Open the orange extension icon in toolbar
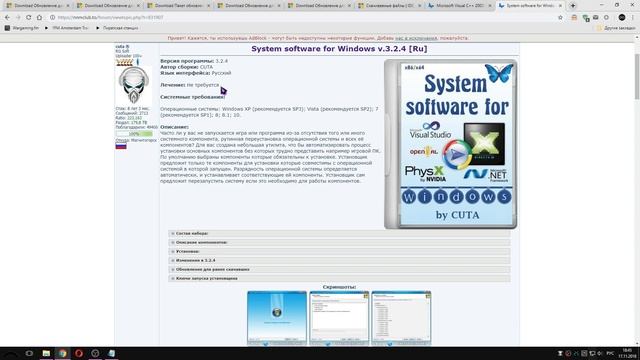 [574, 18]
